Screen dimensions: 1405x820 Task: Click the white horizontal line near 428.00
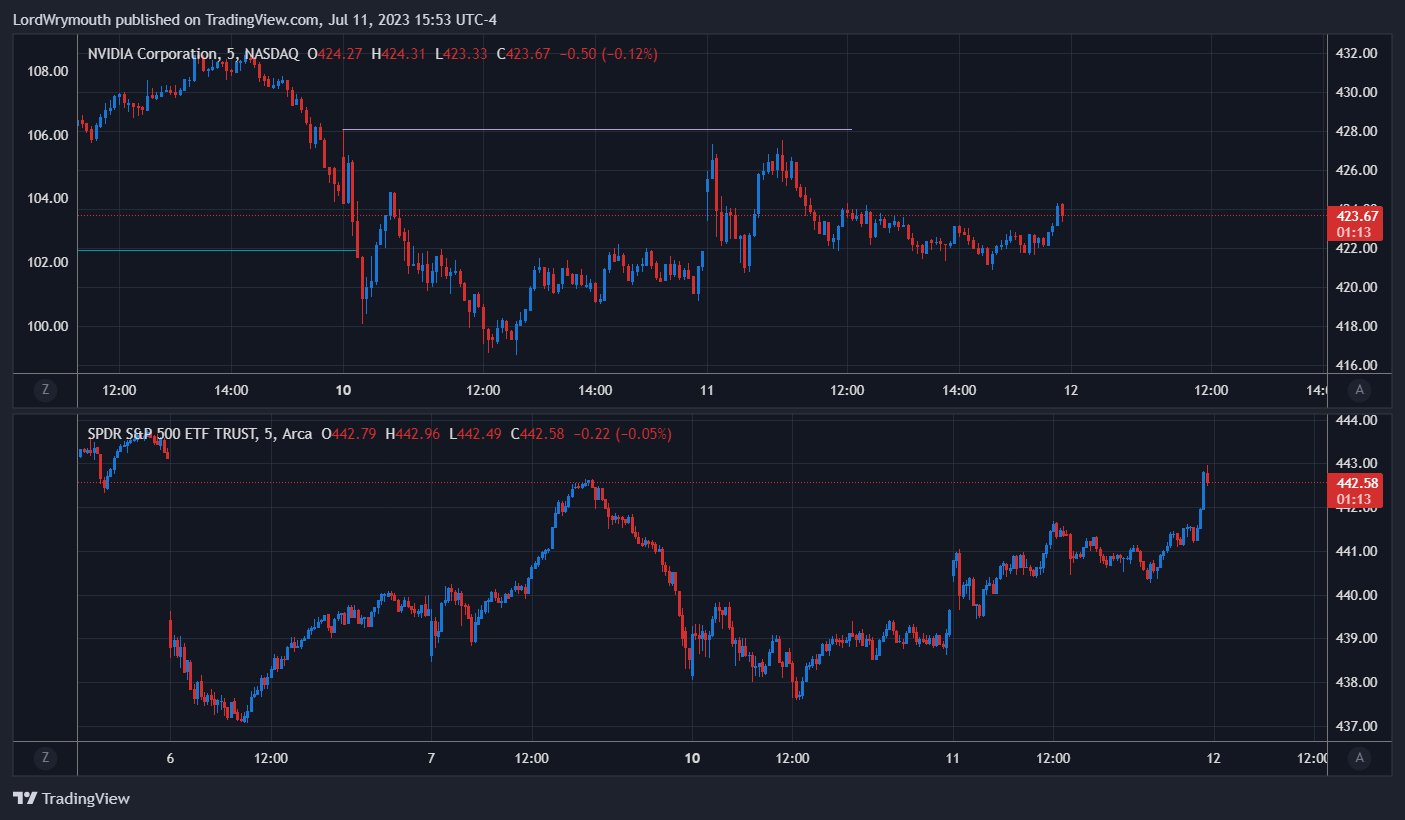click(597, 129)
